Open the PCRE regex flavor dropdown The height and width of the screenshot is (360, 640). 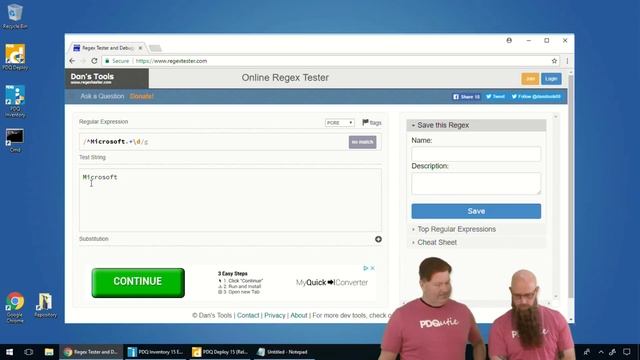pyautogui.click(x=340, y=122)
